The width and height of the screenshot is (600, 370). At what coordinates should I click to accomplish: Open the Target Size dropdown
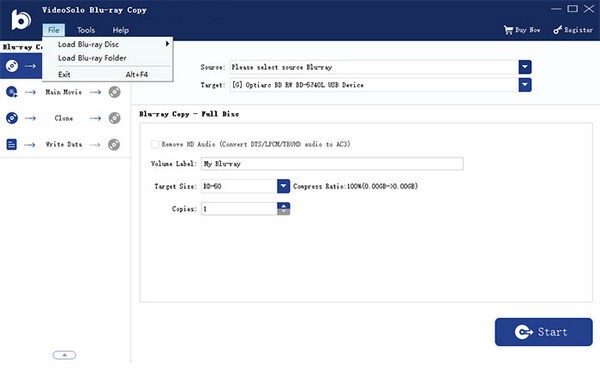click(x=283, y=186)
